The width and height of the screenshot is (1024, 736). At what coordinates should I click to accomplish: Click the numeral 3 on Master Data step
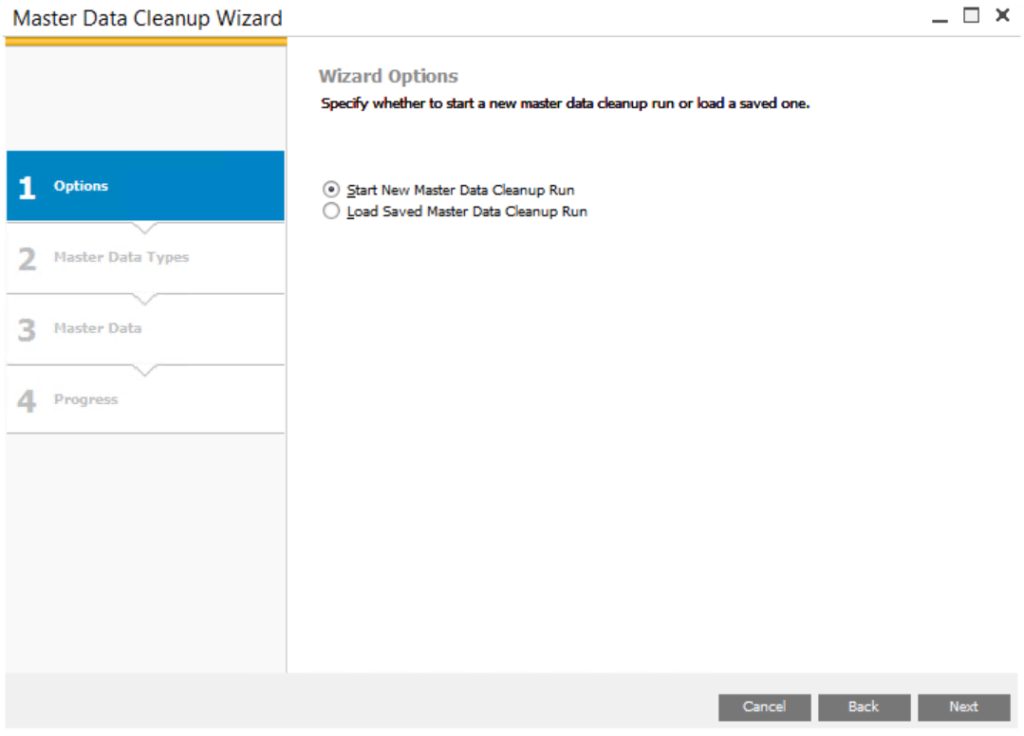click(x=28, y=328)
